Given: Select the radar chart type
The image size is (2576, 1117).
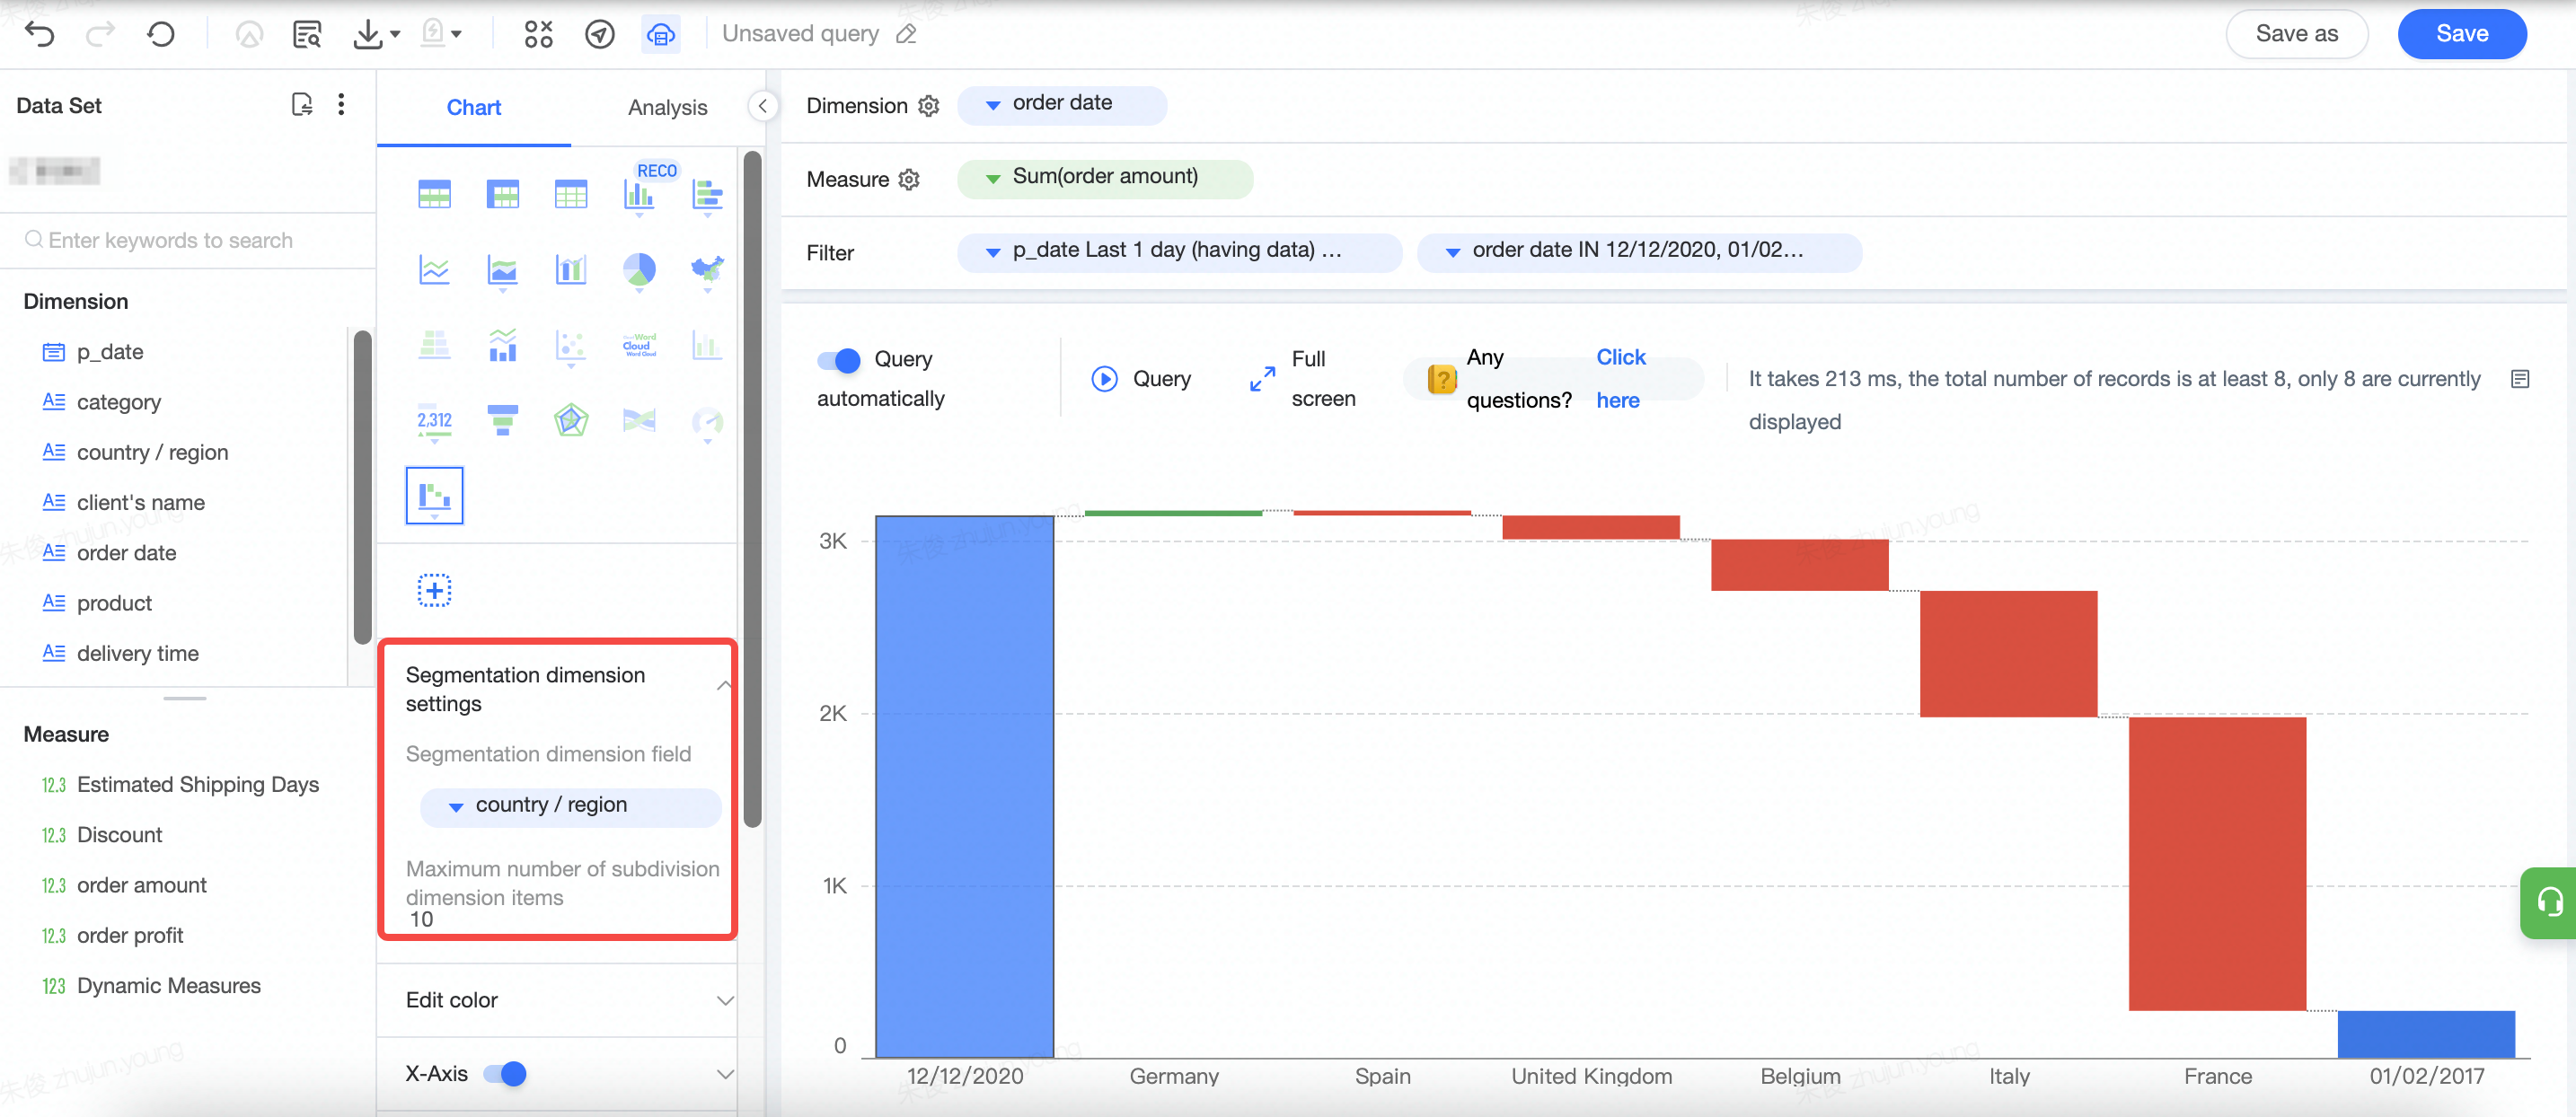Looking at the screenshot, I should pos(570,421).
